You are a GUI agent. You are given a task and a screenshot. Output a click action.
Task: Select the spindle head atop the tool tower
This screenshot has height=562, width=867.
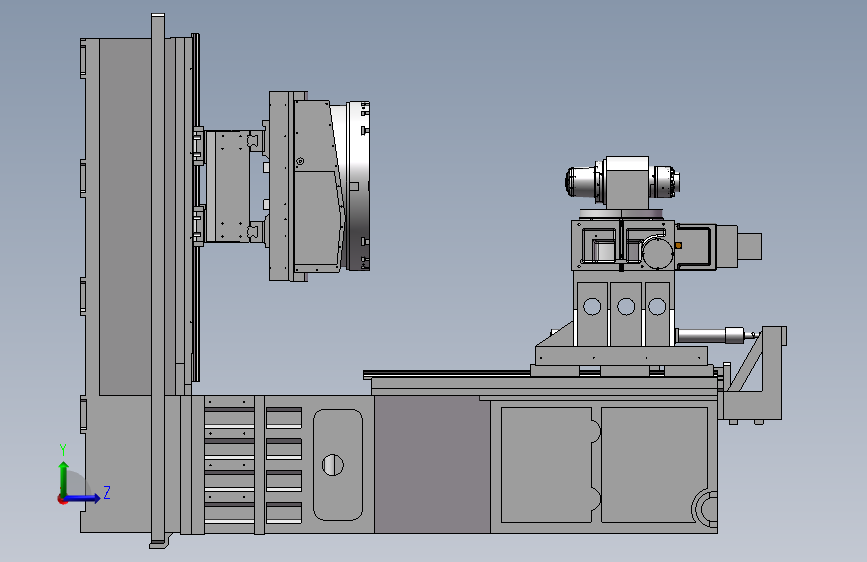623,182
